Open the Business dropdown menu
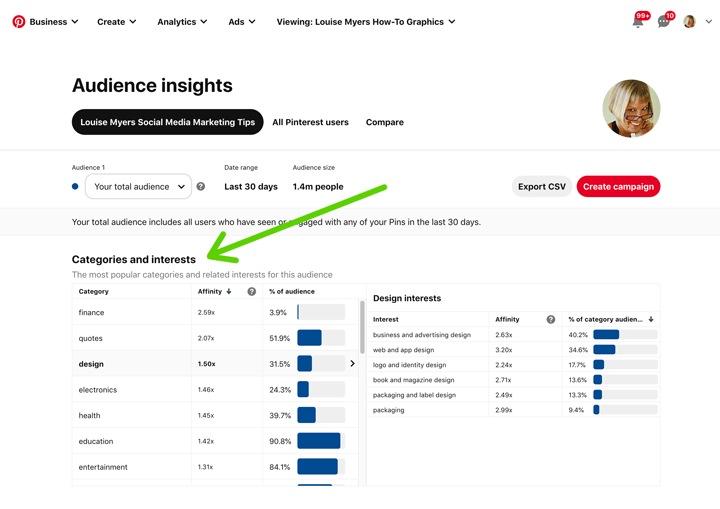 [x=54, y=22]
